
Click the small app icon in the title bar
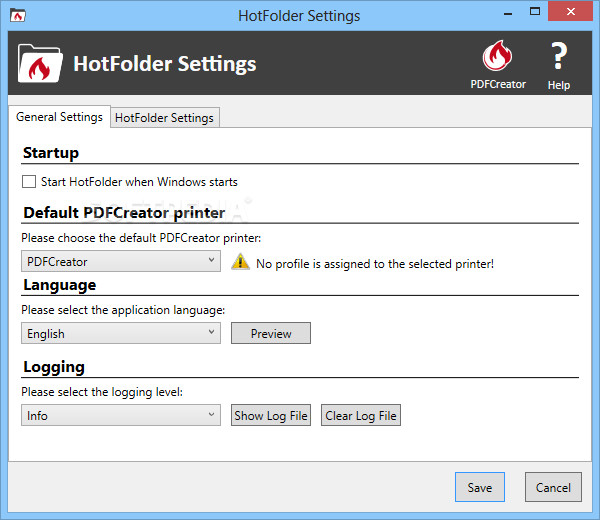[18, 16]
